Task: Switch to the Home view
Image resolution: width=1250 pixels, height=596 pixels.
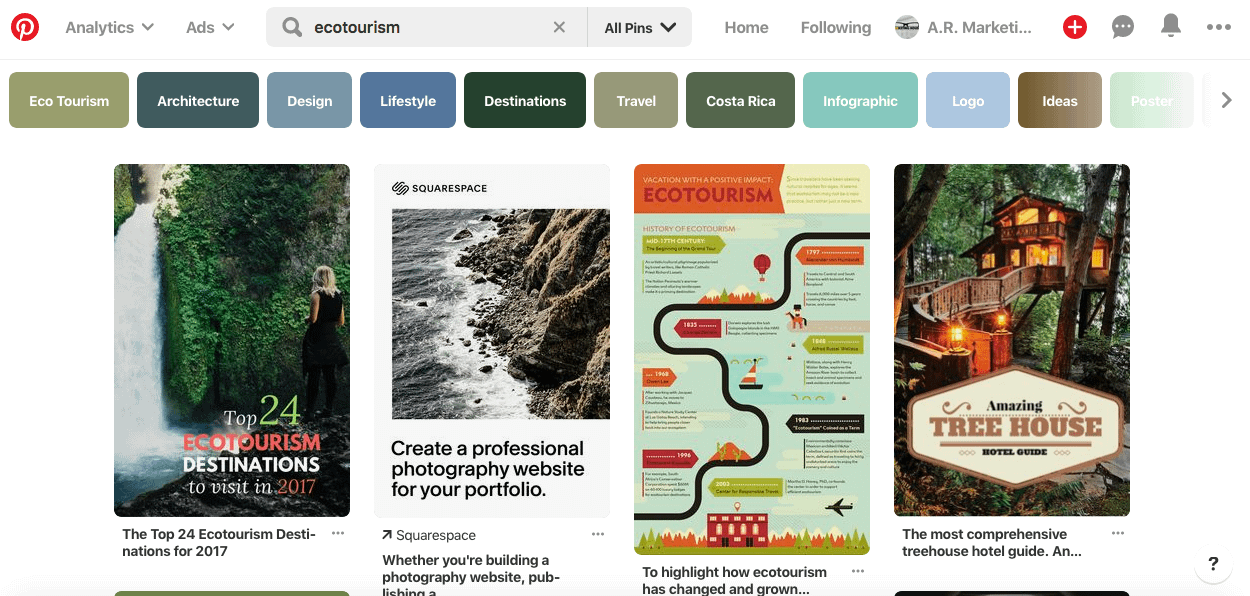Action: (x=746, y=27)
